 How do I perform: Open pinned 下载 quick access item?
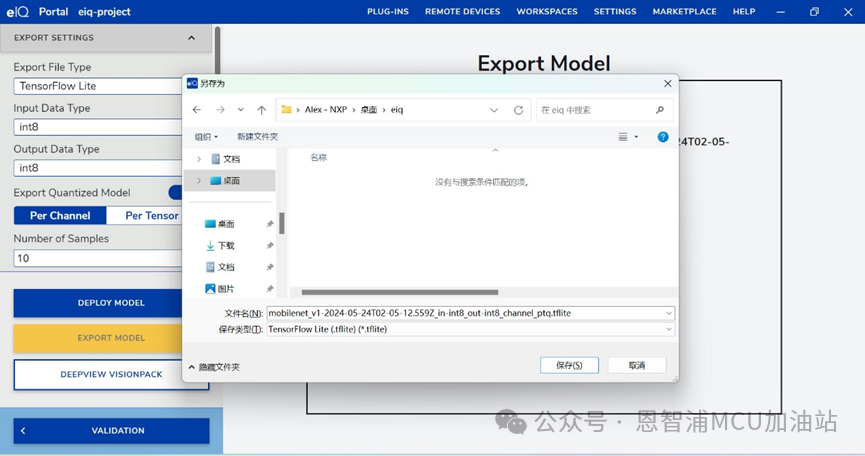[226, 245]
